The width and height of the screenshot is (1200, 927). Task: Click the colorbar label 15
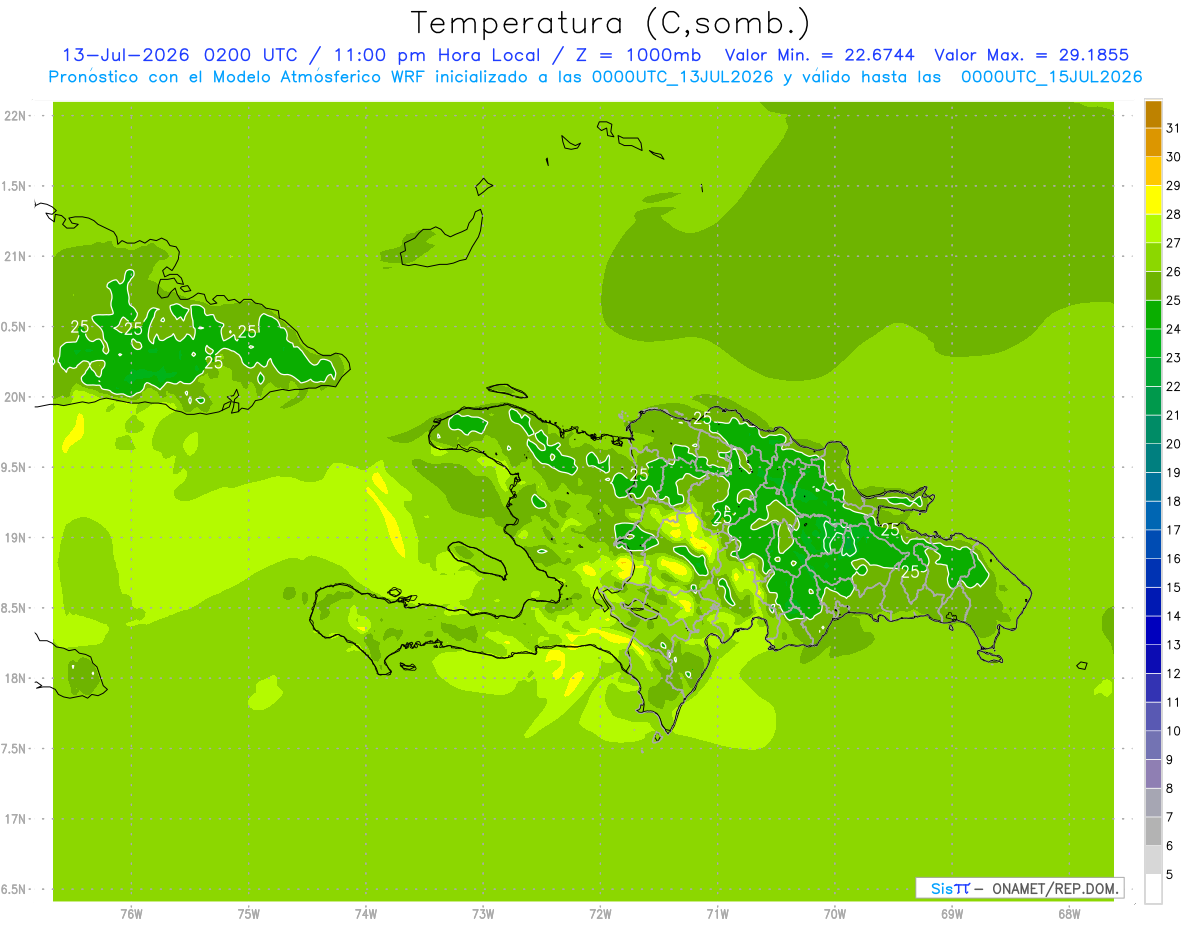pyautogui.click(x=1174, y=587)
